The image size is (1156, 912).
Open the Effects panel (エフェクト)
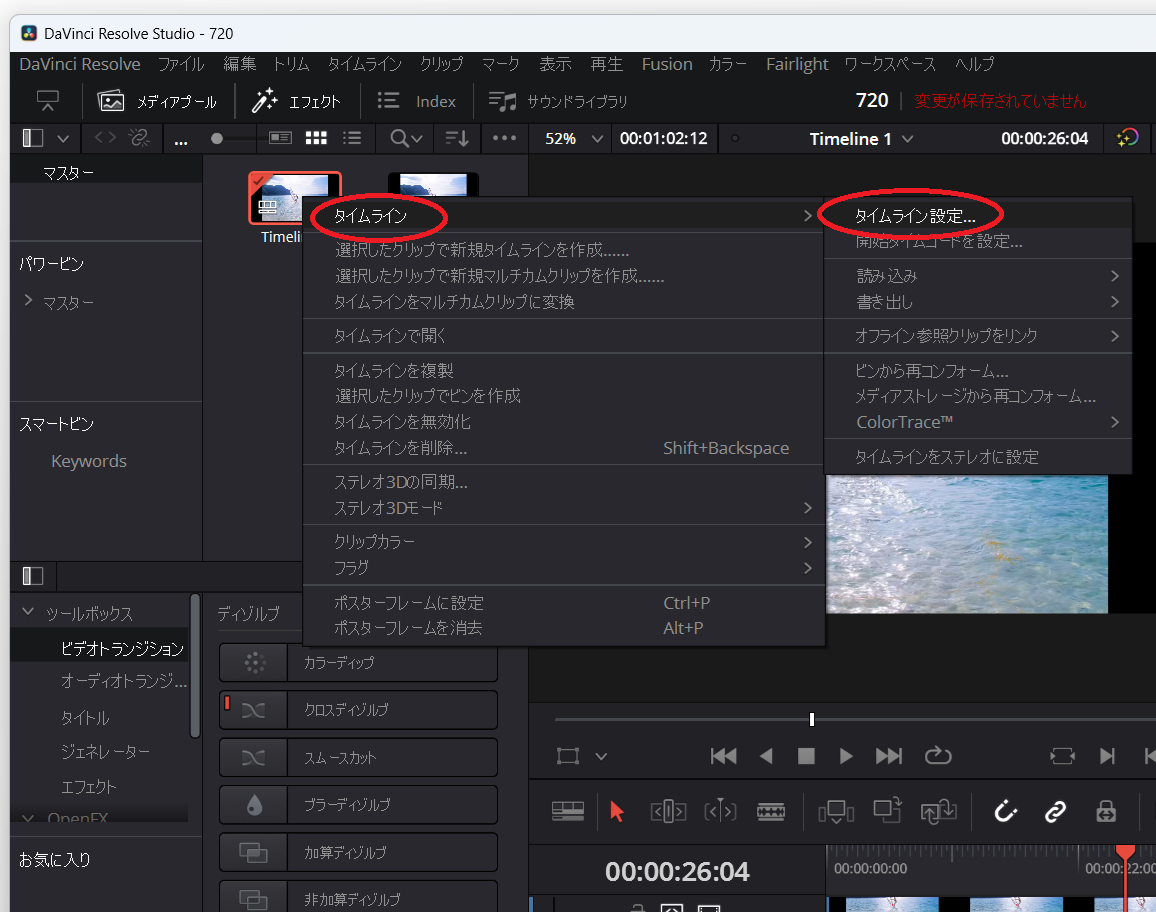coord(296,101)
